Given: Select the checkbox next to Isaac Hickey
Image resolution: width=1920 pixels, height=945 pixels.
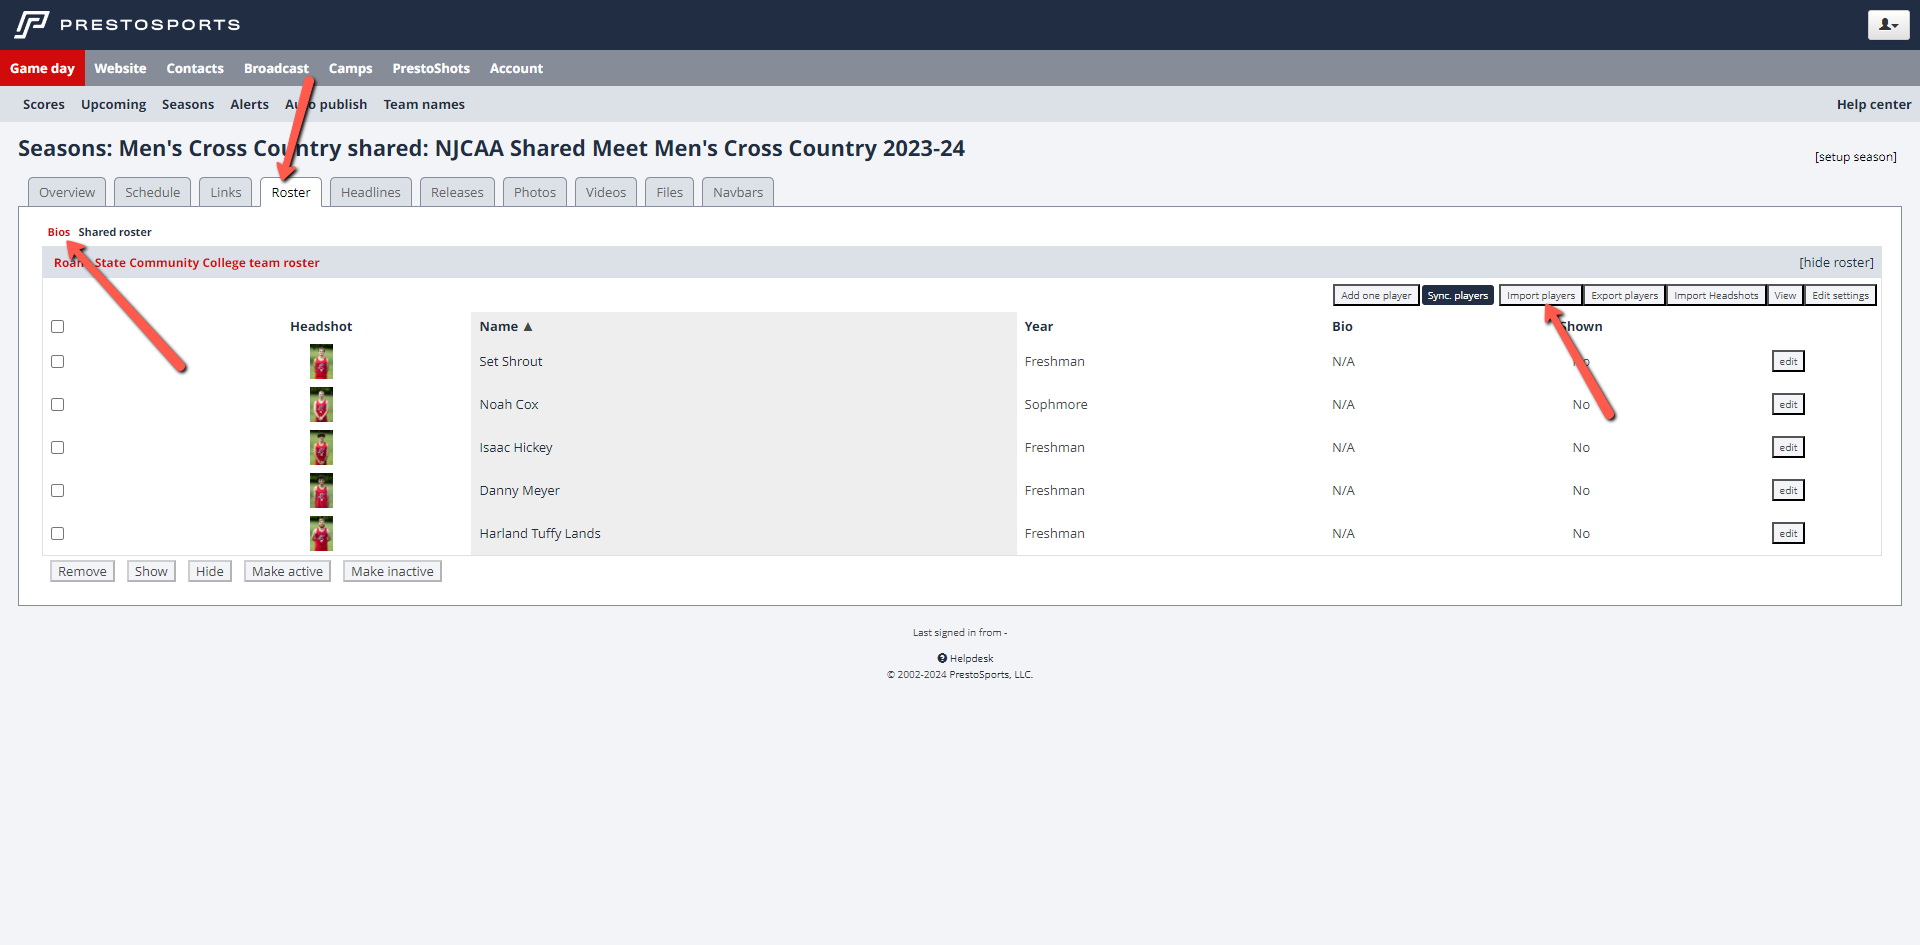Looking at the screenshot, I should 58,448.
